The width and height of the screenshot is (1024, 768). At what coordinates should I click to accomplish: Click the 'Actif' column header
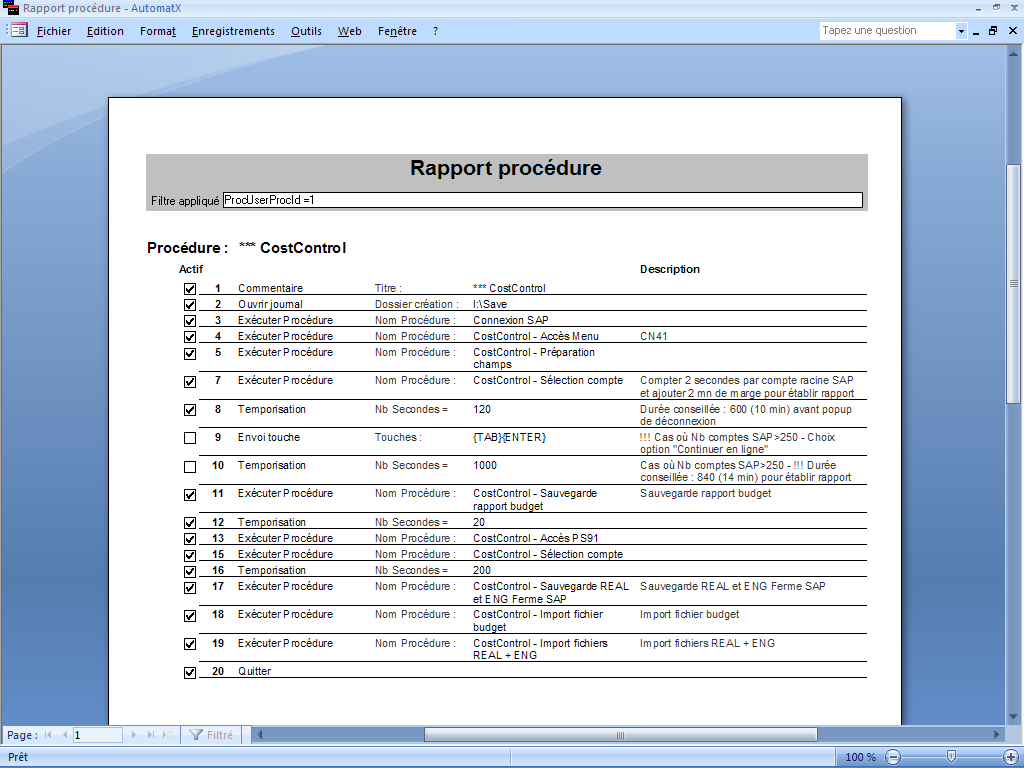(x=191, y=269)
